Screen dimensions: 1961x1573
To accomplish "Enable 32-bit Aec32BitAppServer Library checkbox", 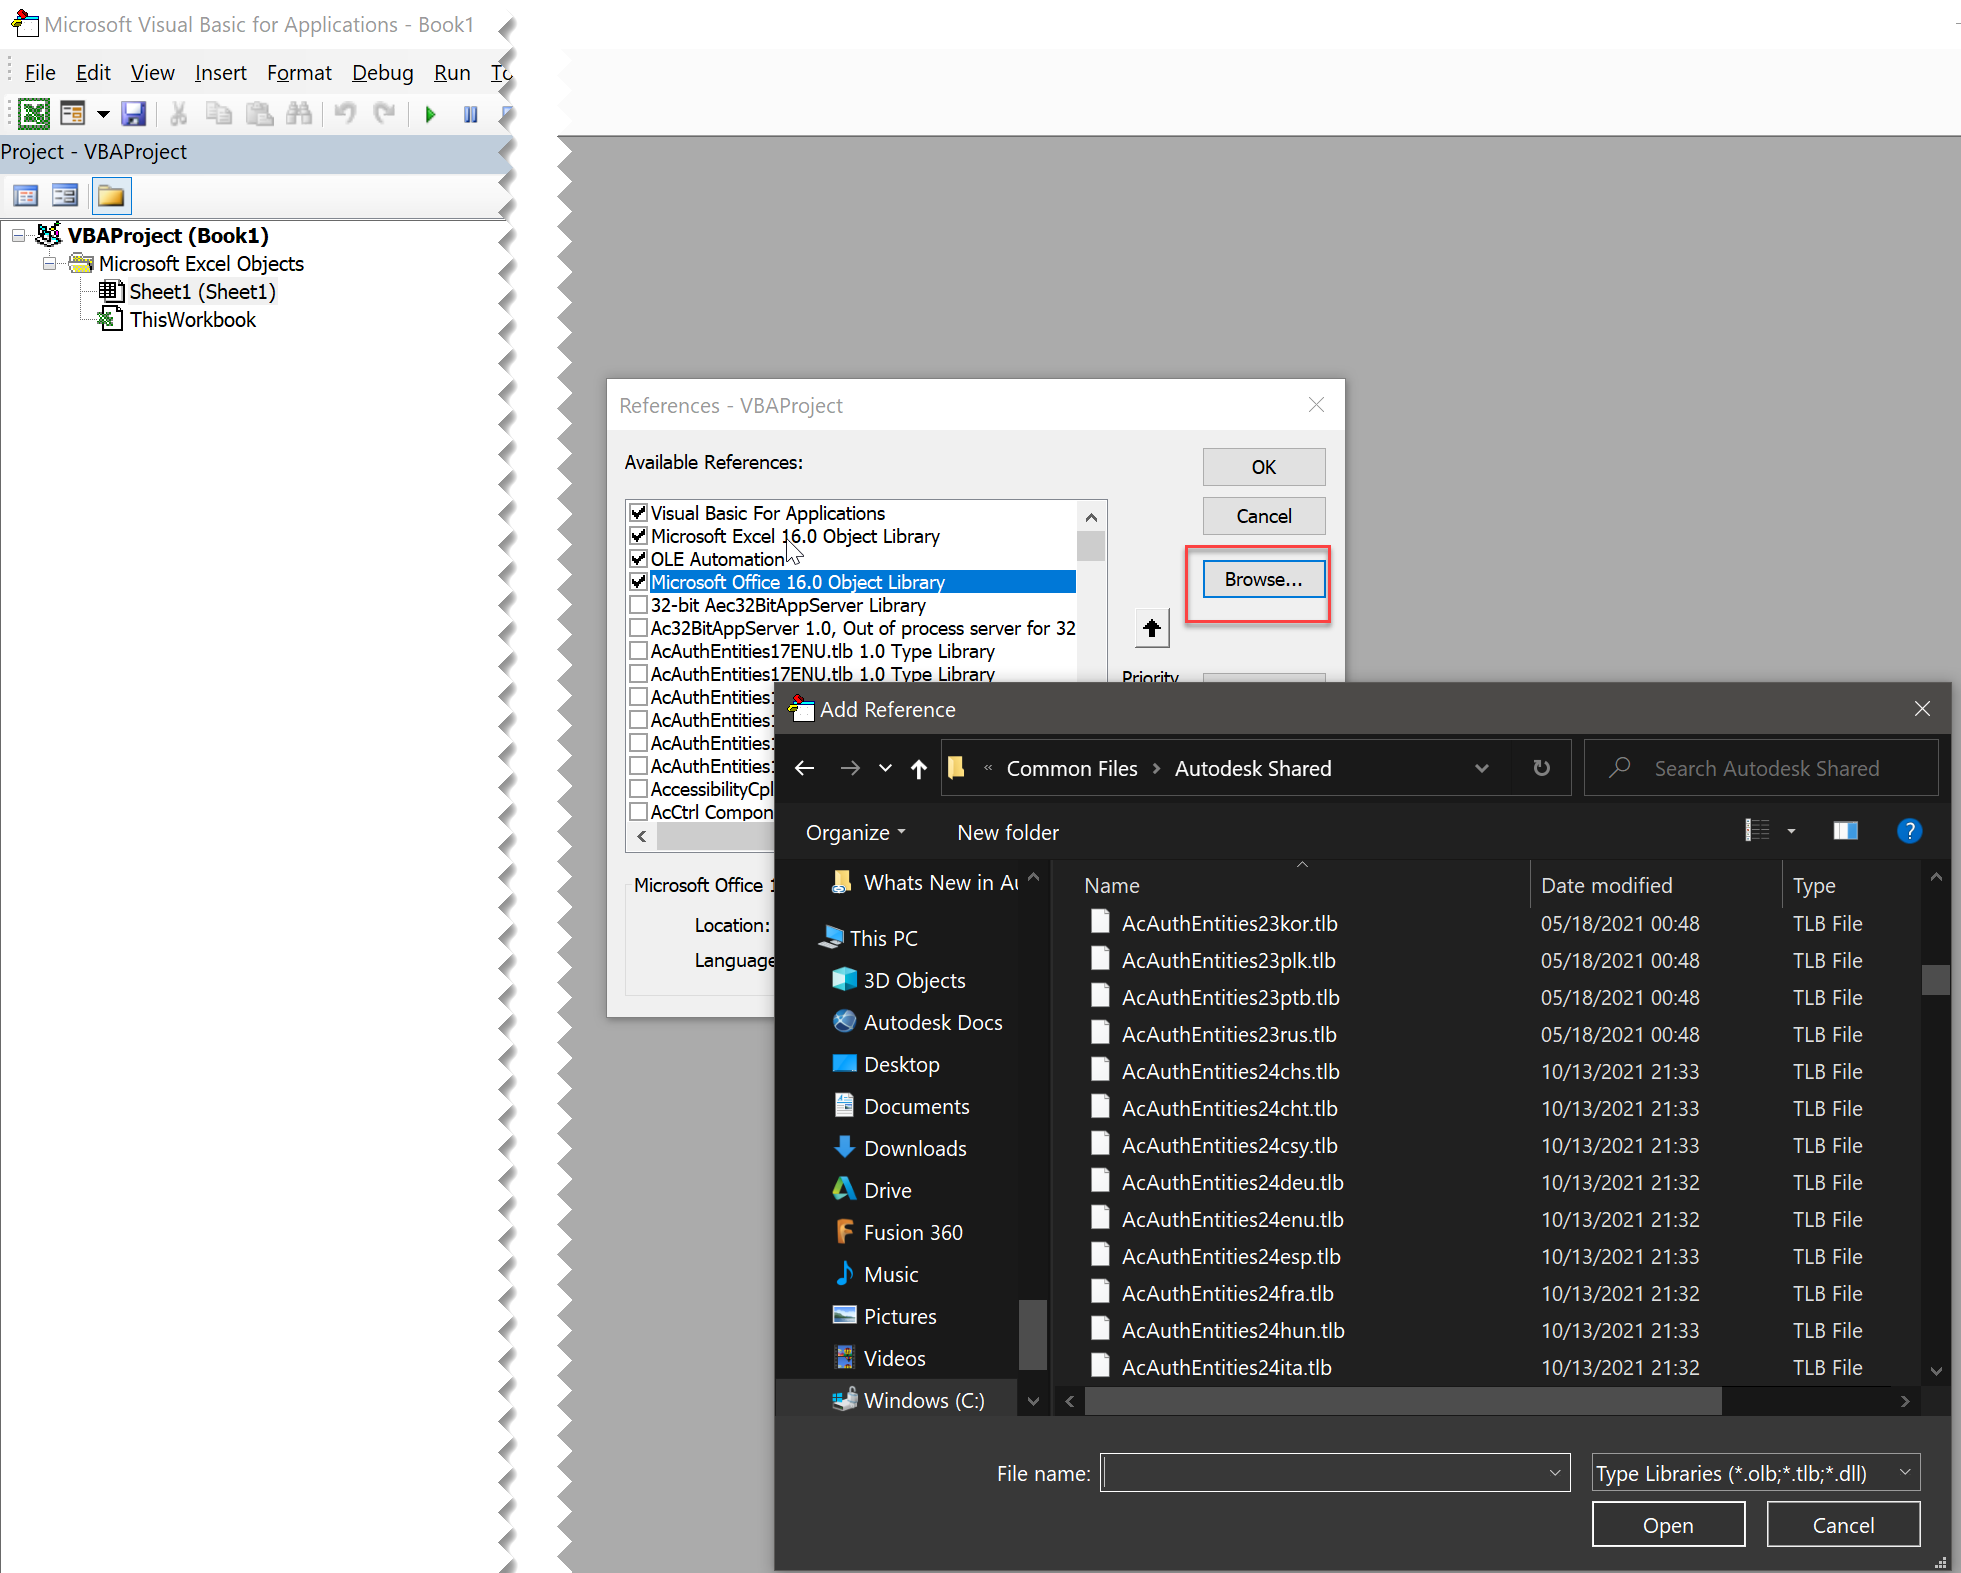I will [x=638, y=605].
